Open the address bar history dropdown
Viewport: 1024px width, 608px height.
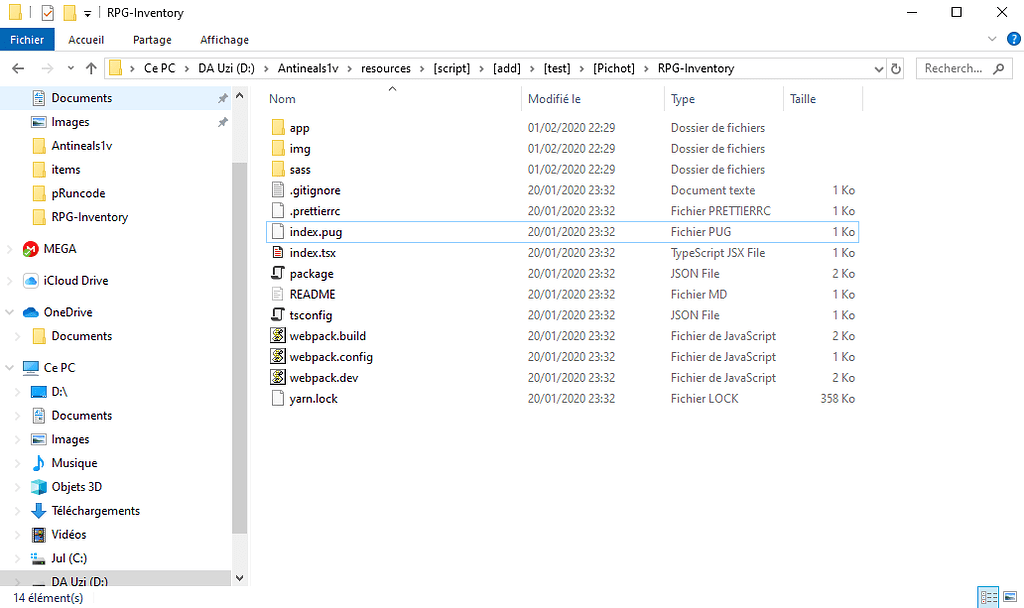click(879, 69)
